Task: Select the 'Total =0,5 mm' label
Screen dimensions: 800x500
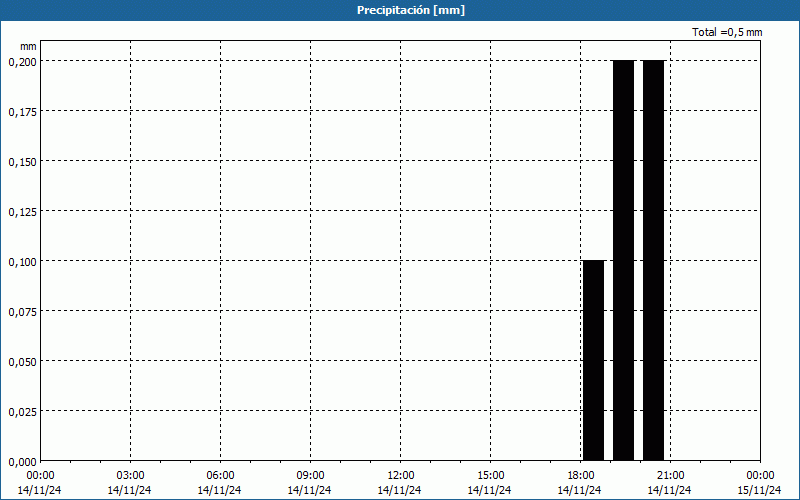Action: 727,32
